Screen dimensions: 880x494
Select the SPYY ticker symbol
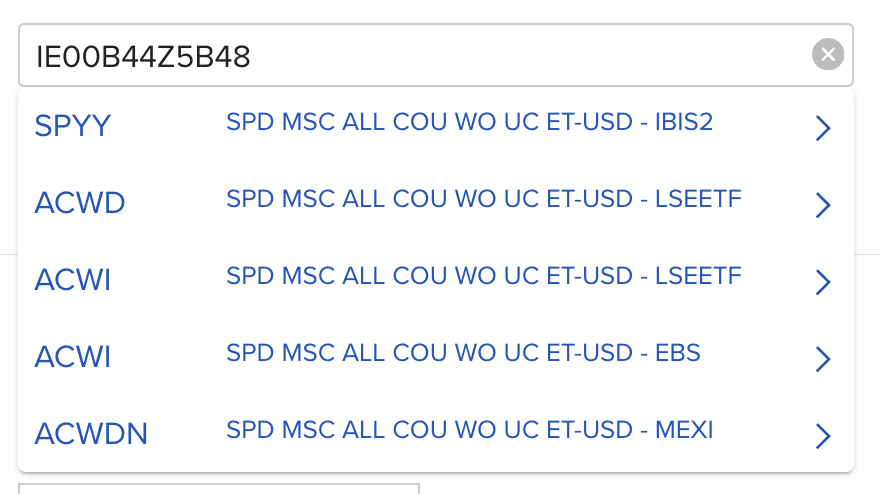pos(72,126)
